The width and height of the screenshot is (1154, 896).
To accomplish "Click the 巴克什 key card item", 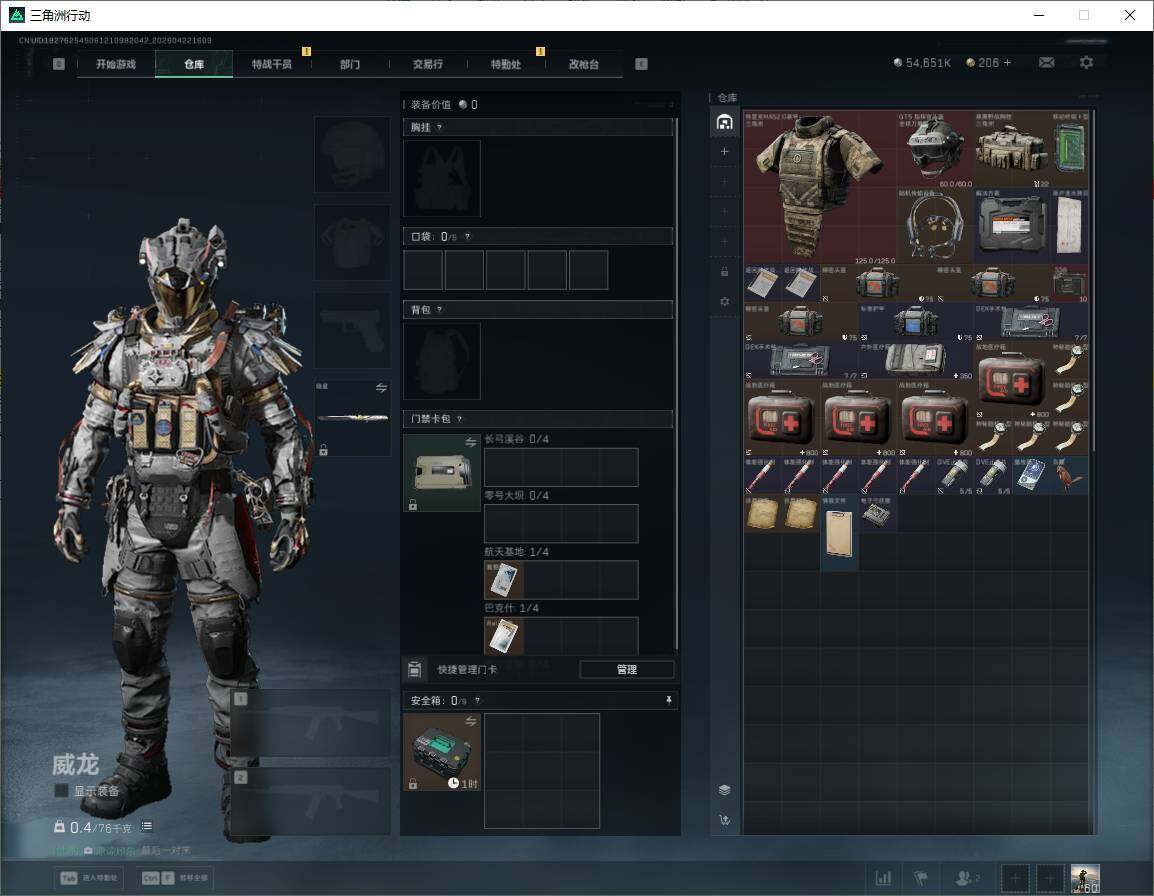I will (x=504, y=635).
